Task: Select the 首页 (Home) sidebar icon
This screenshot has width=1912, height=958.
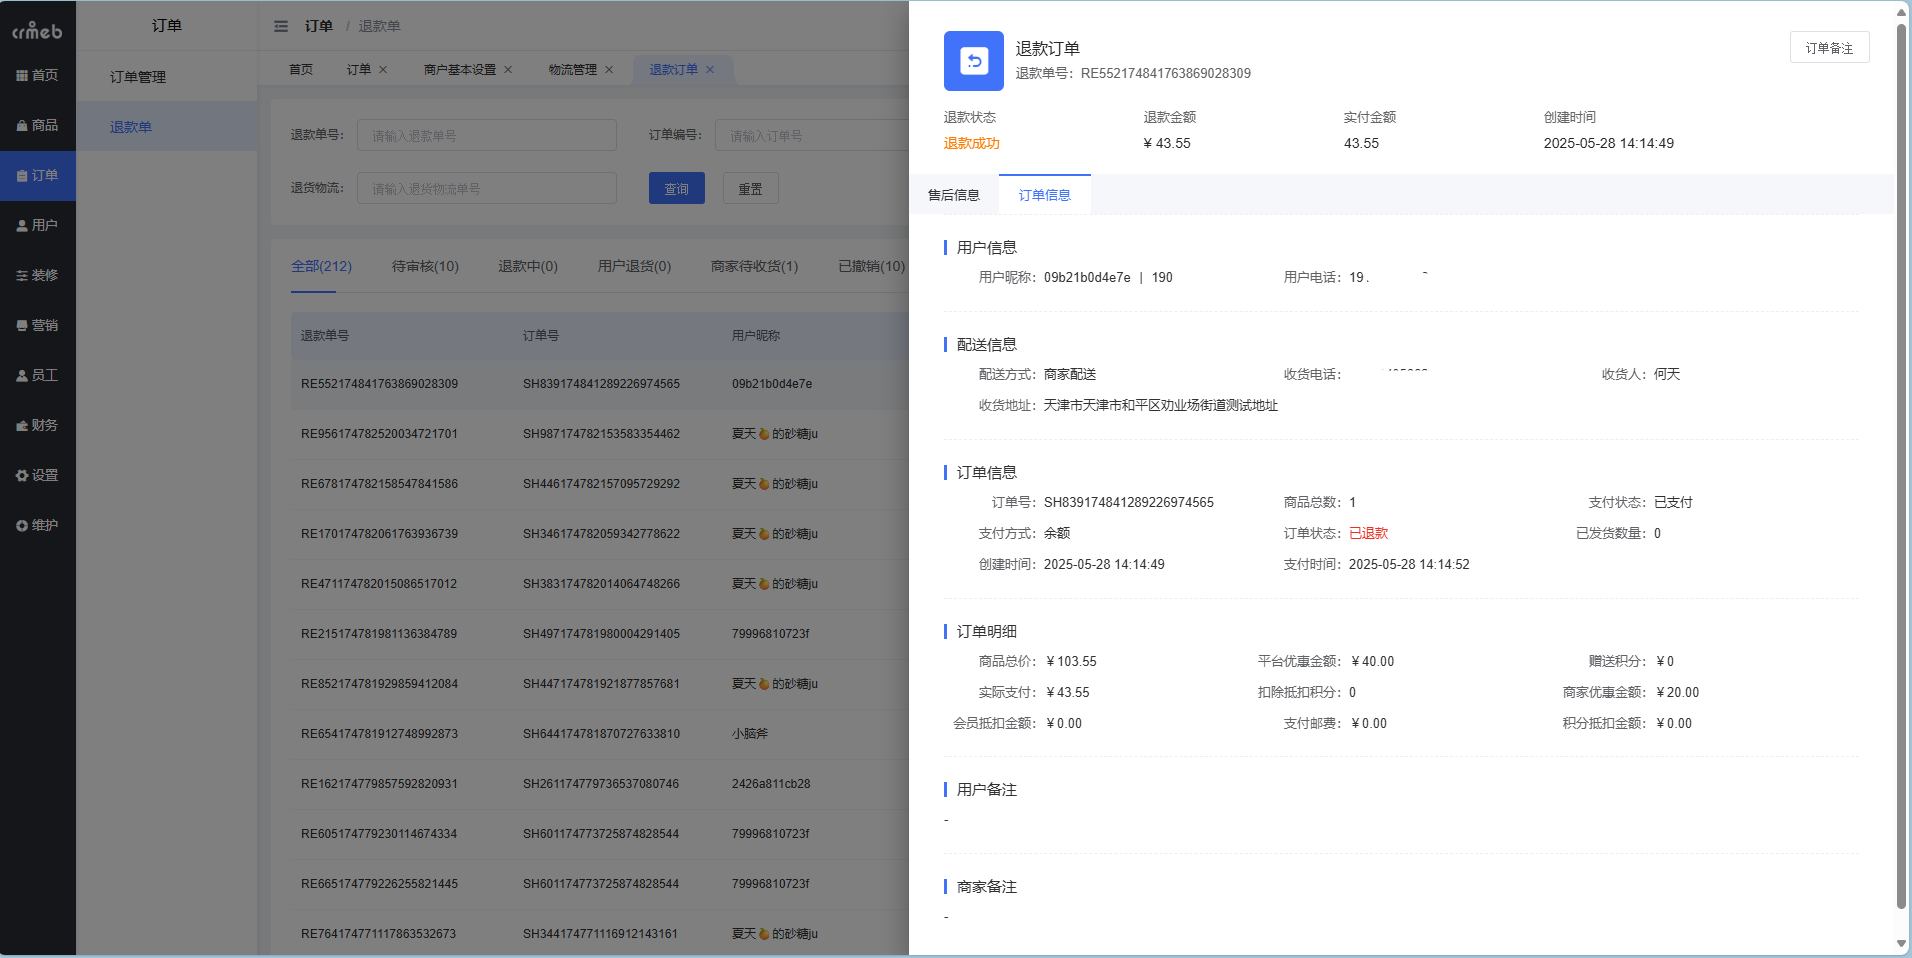Action: (38, 74)
